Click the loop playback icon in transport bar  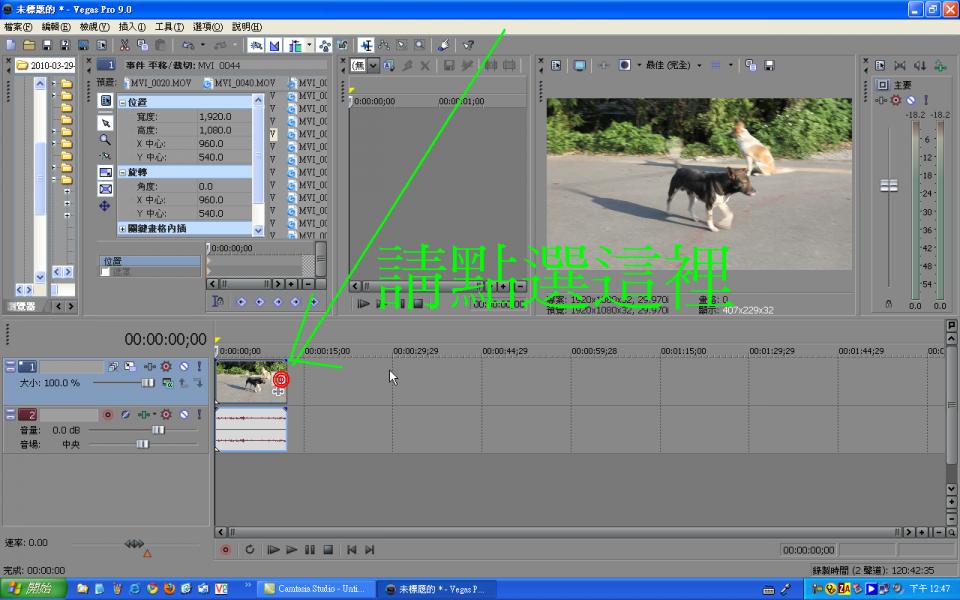[249, 549]
